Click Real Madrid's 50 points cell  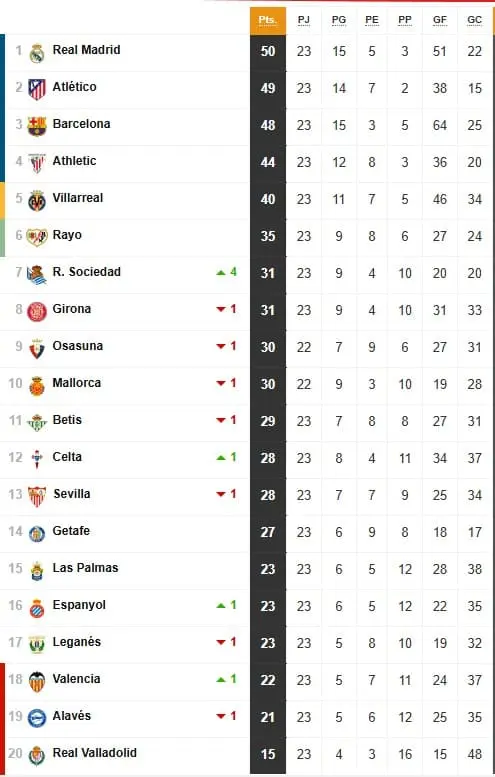point(268,52)
